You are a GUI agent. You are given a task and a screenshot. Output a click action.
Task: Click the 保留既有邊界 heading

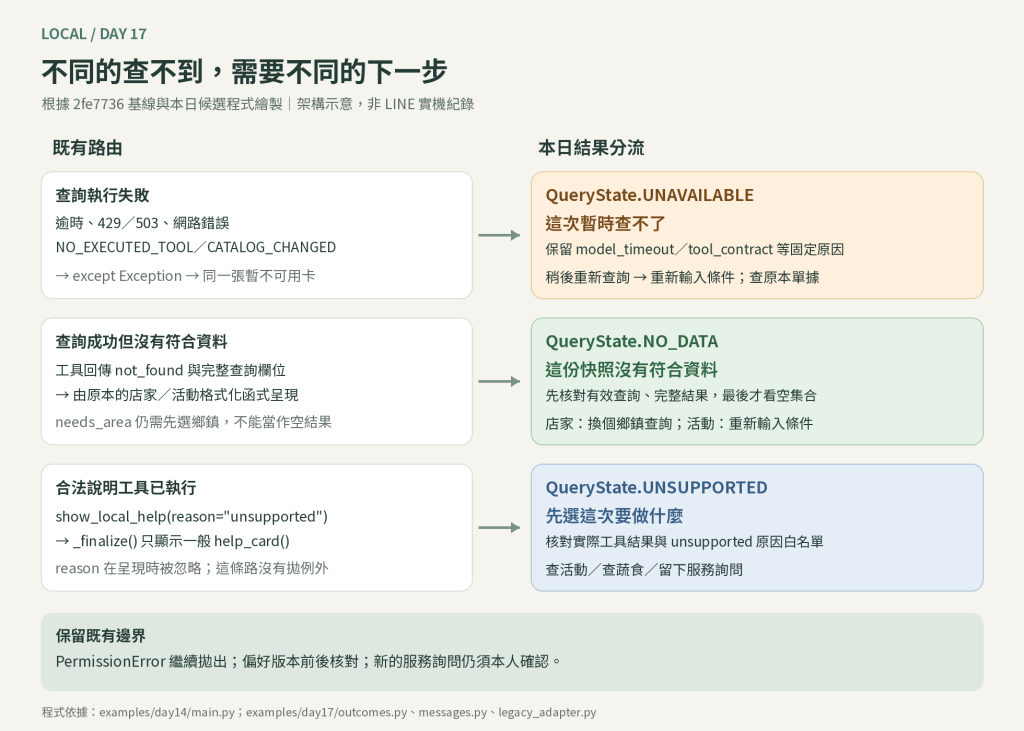101,636
